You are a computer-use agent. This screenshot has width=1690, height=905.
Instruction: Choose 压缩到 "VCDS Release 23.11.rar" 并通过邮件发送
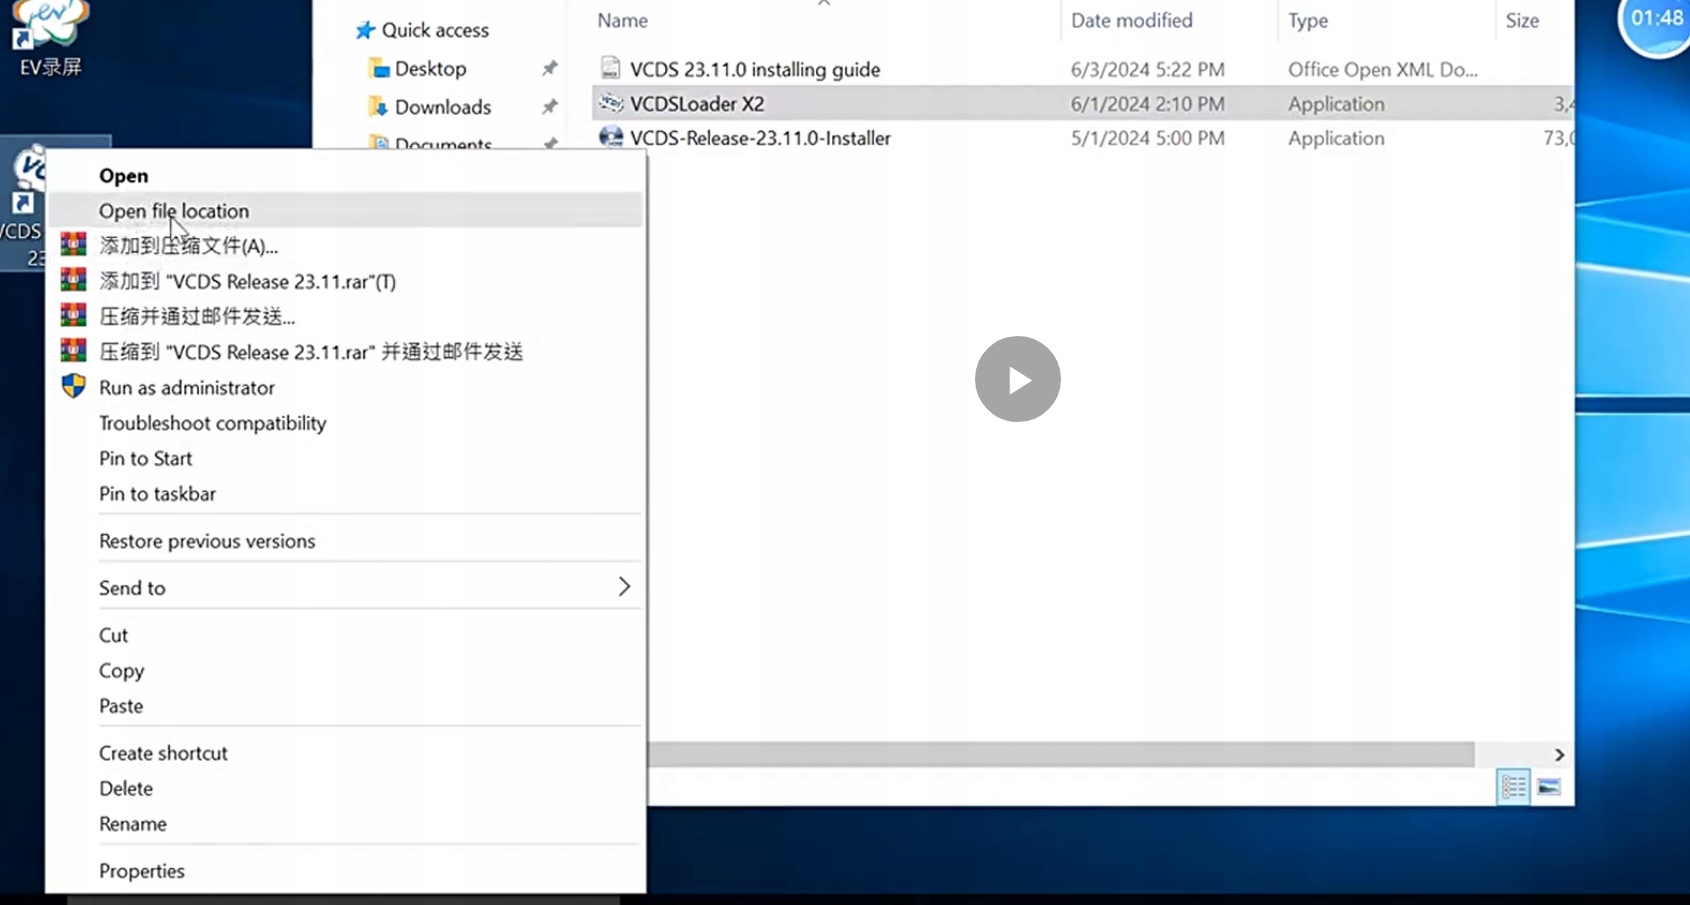[x=311, y=351]
